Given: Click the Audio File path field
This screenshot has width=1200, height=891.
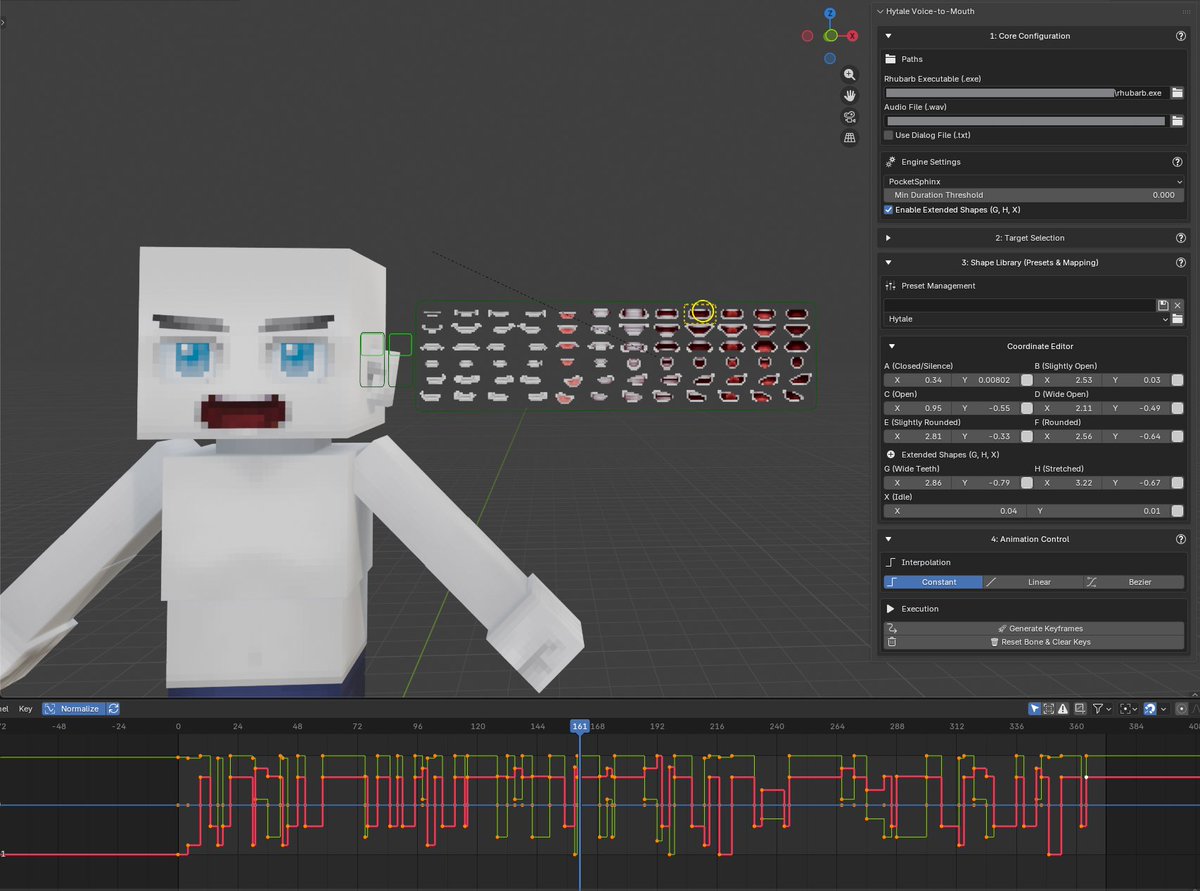Looking at the screenshot, I should [1026, 121].
